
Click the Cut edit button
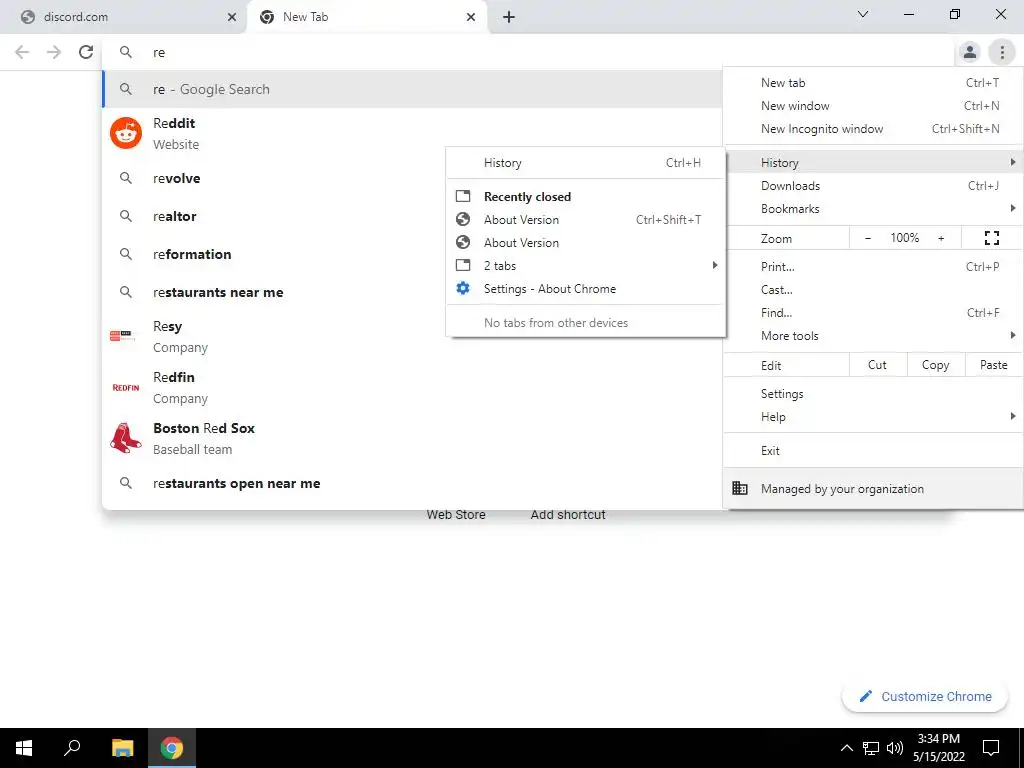[x=878, y=365]
